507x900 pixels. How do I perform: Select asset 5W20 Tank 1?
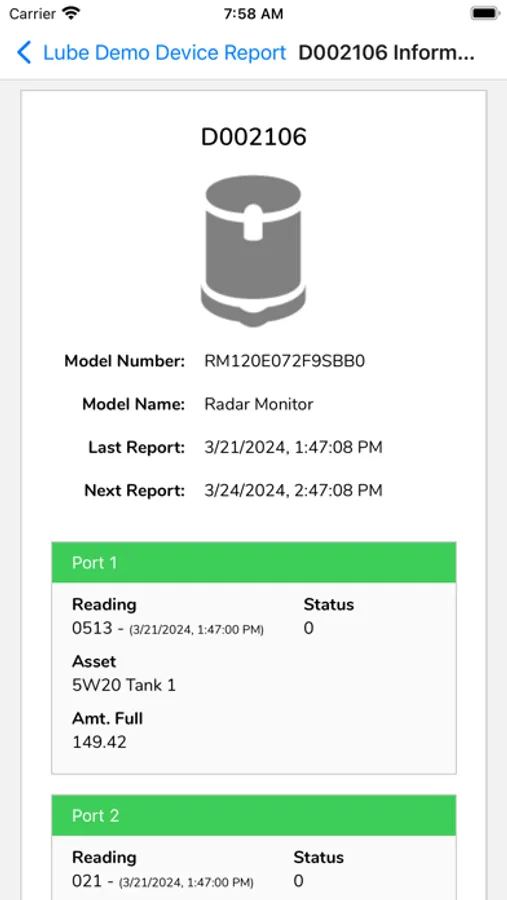[124, 685]
